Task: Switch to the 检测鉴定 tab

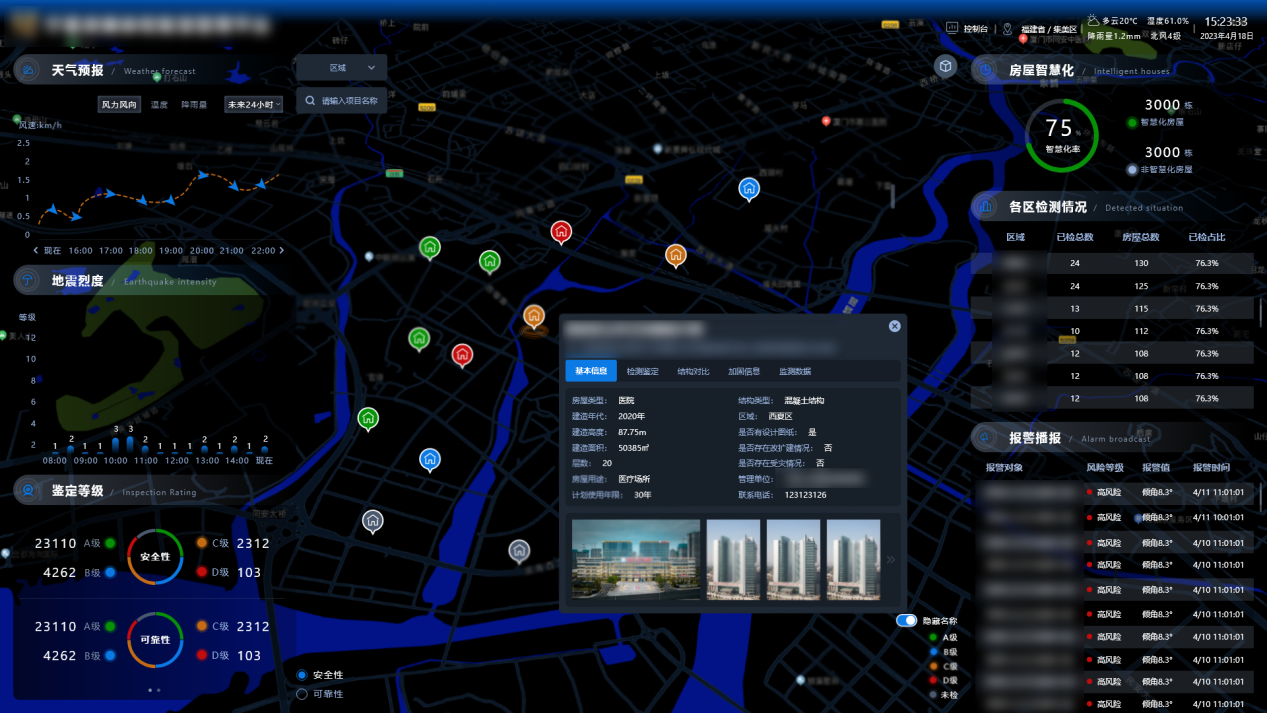Action: [642, 371]
